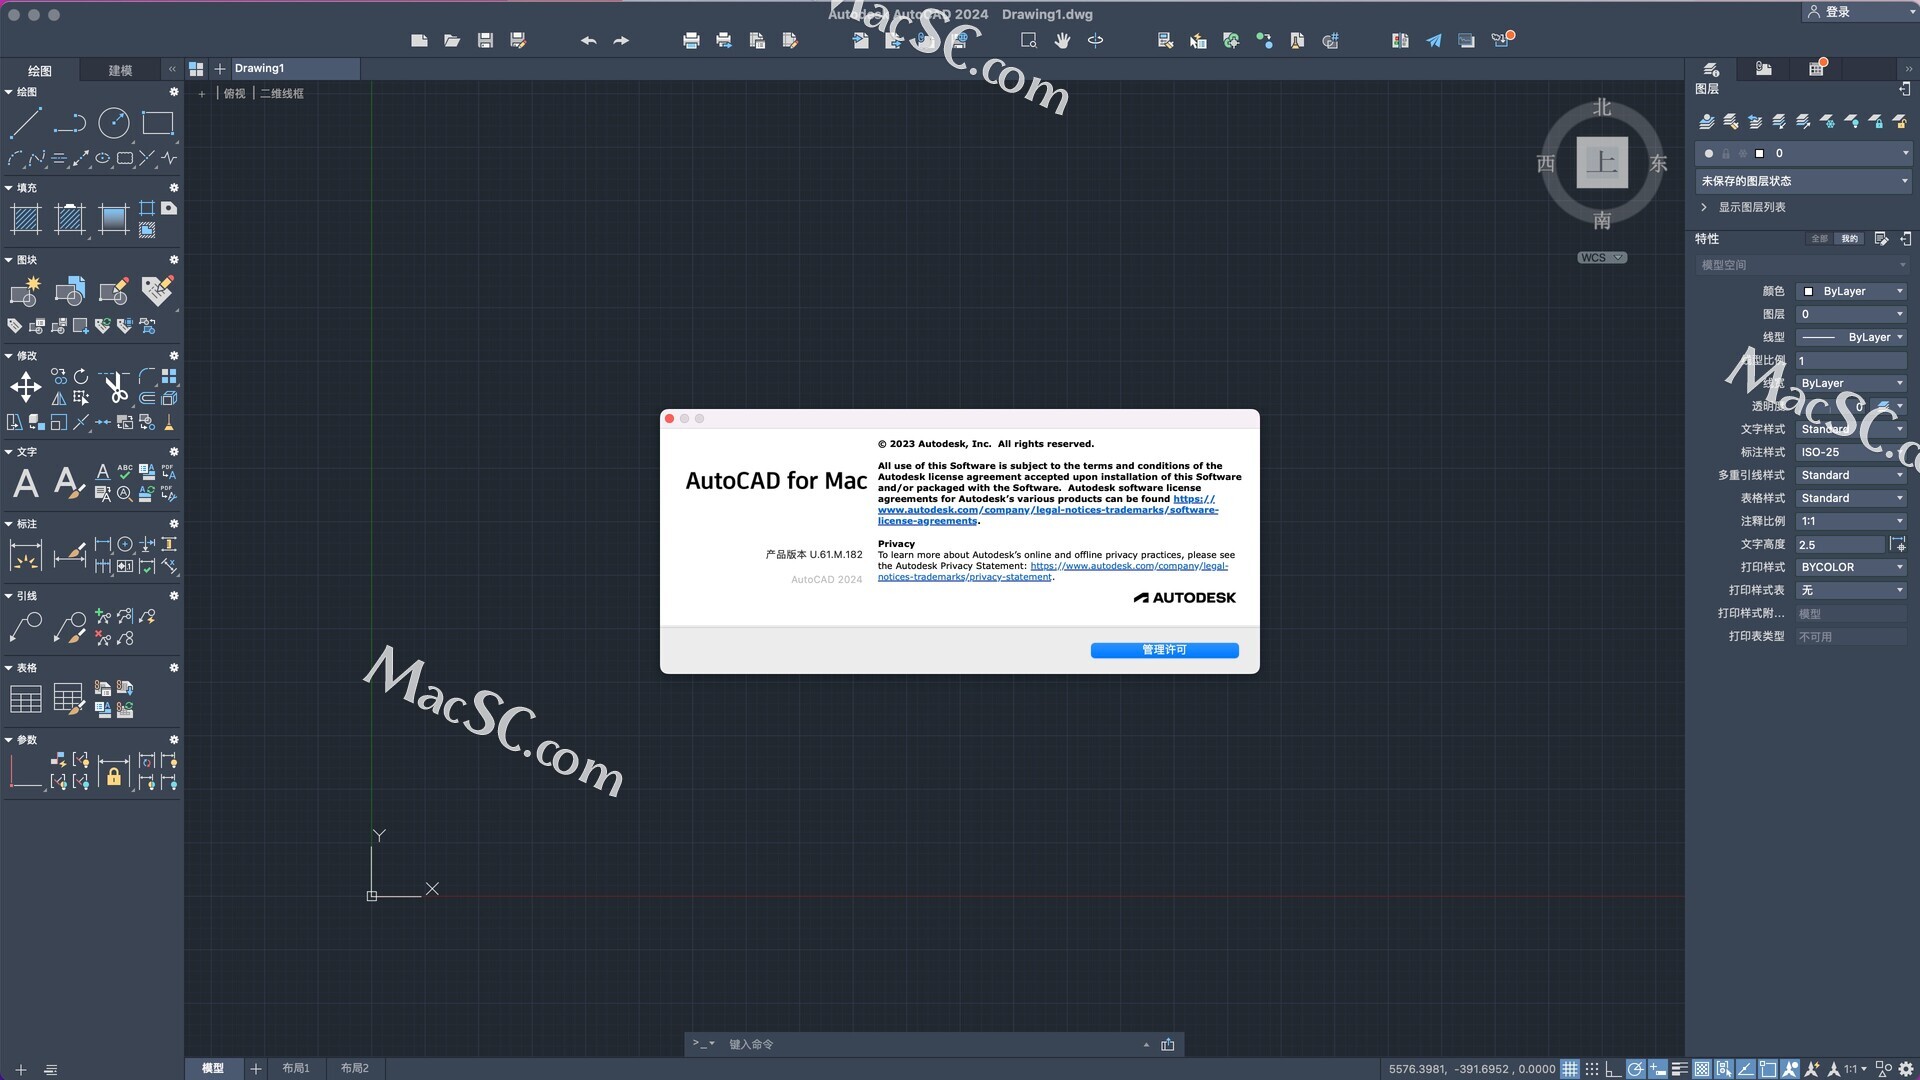Select the Line drawing tool
The height and width of the screenshot is (1080, 1920).
(x=26, y=123)
